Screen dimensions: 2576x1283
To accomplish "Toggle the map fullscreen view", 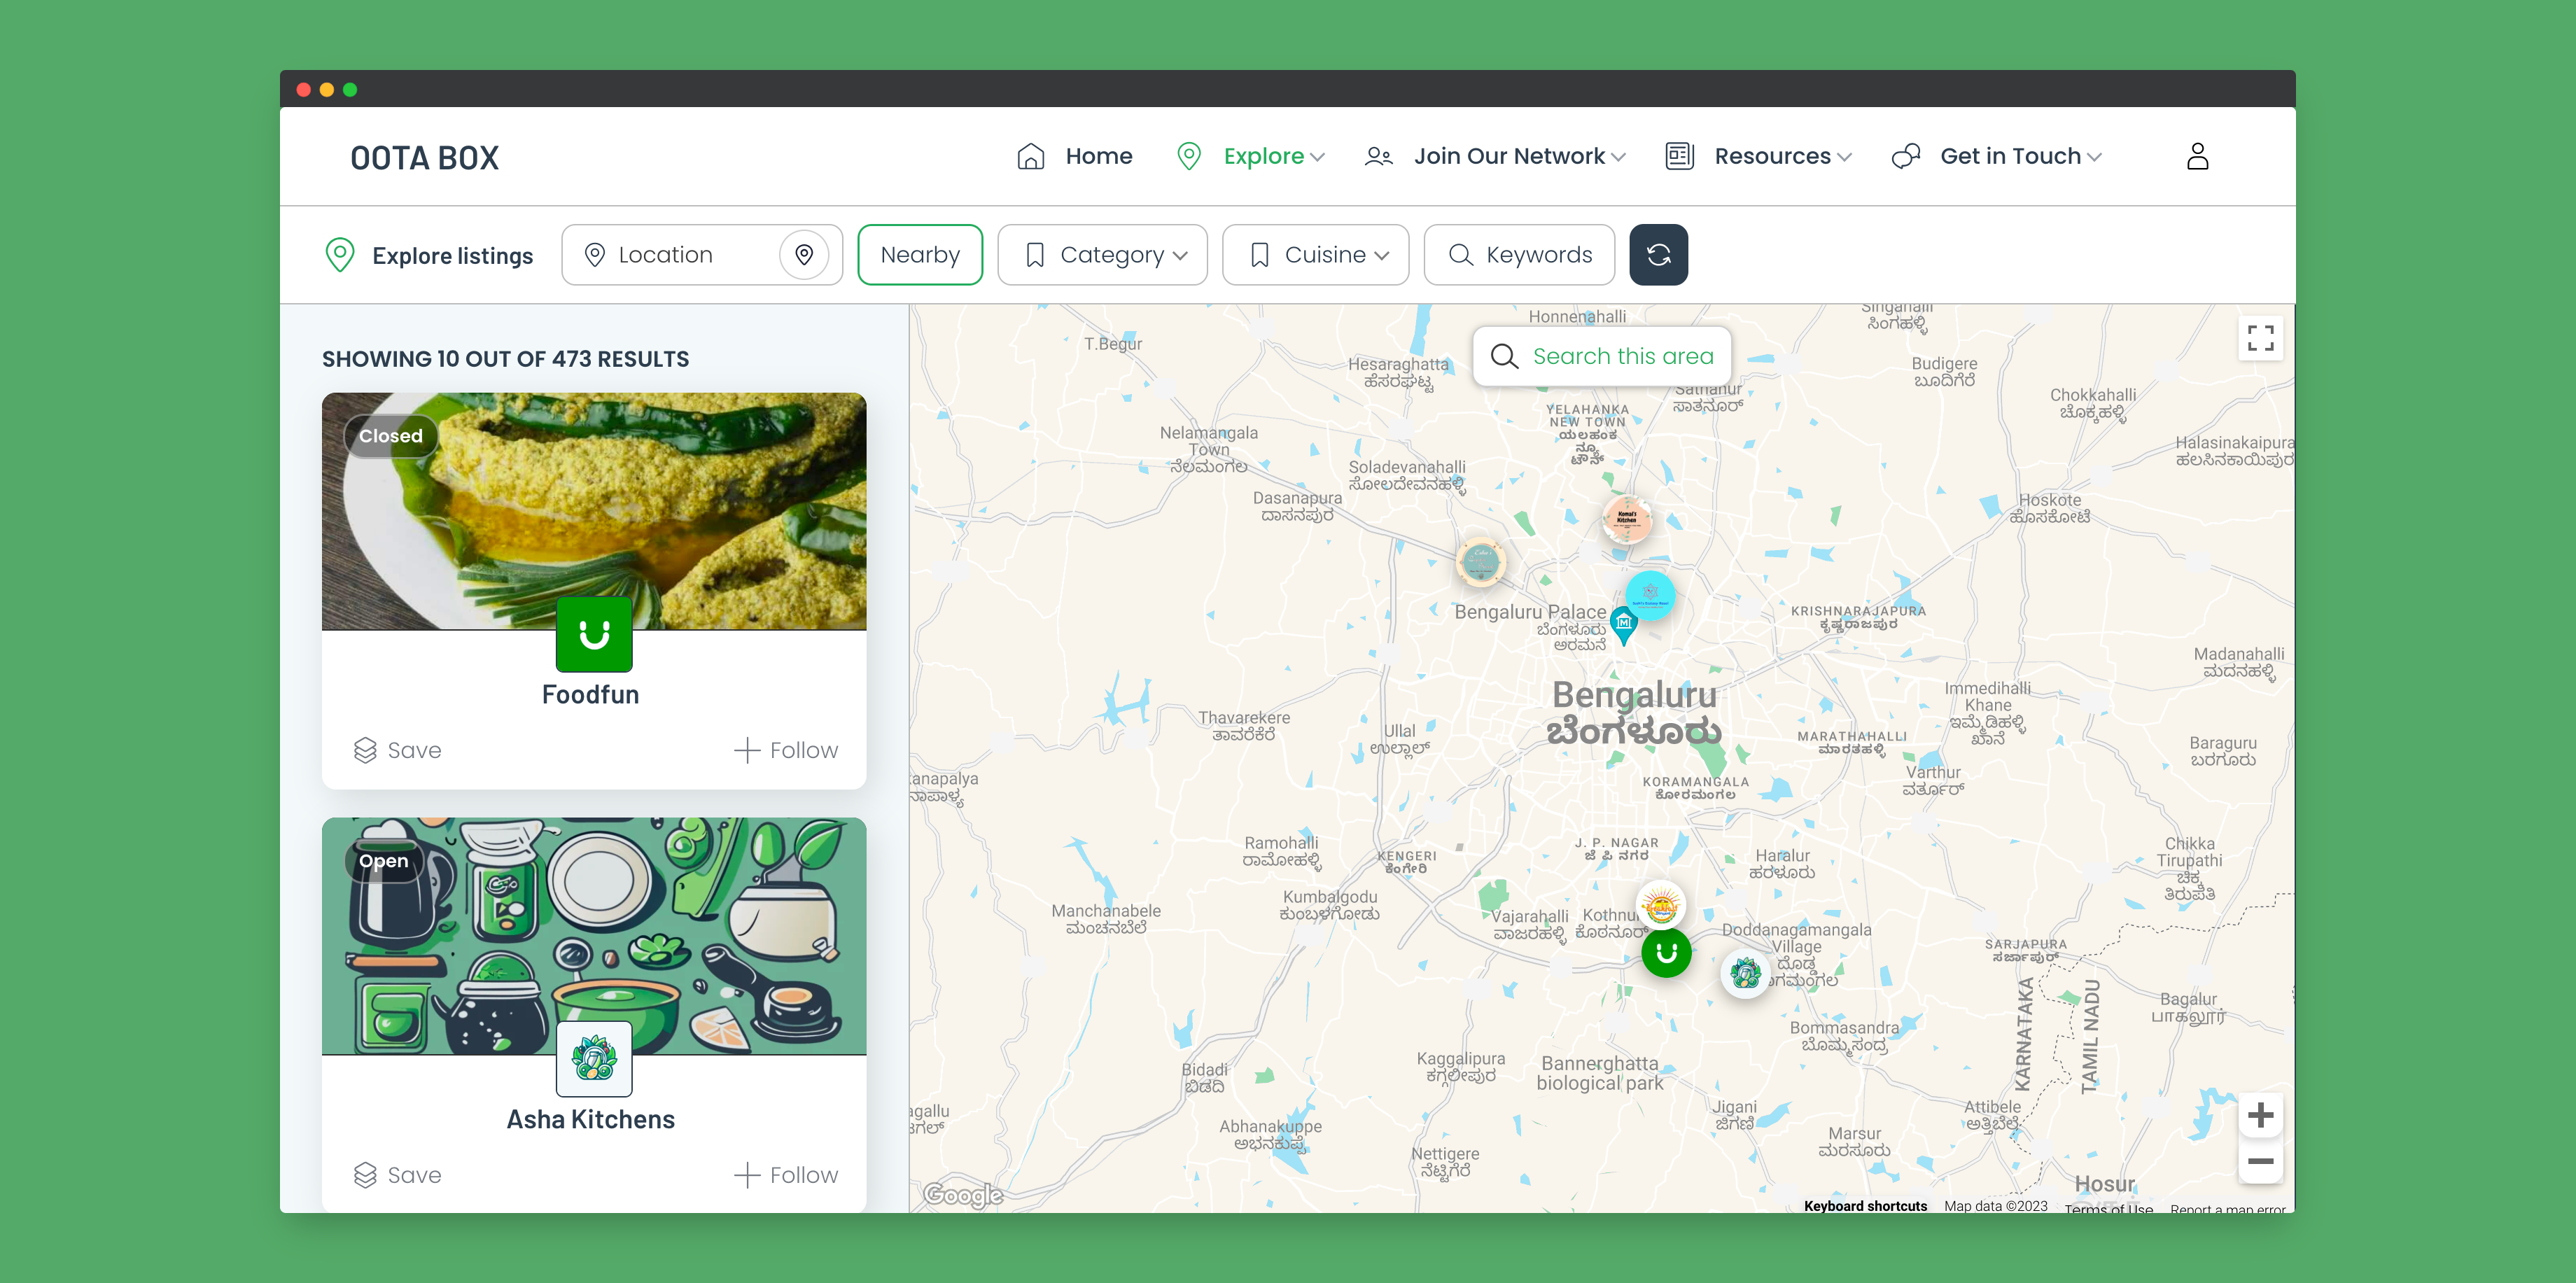I will click(x=2260, y=338).
